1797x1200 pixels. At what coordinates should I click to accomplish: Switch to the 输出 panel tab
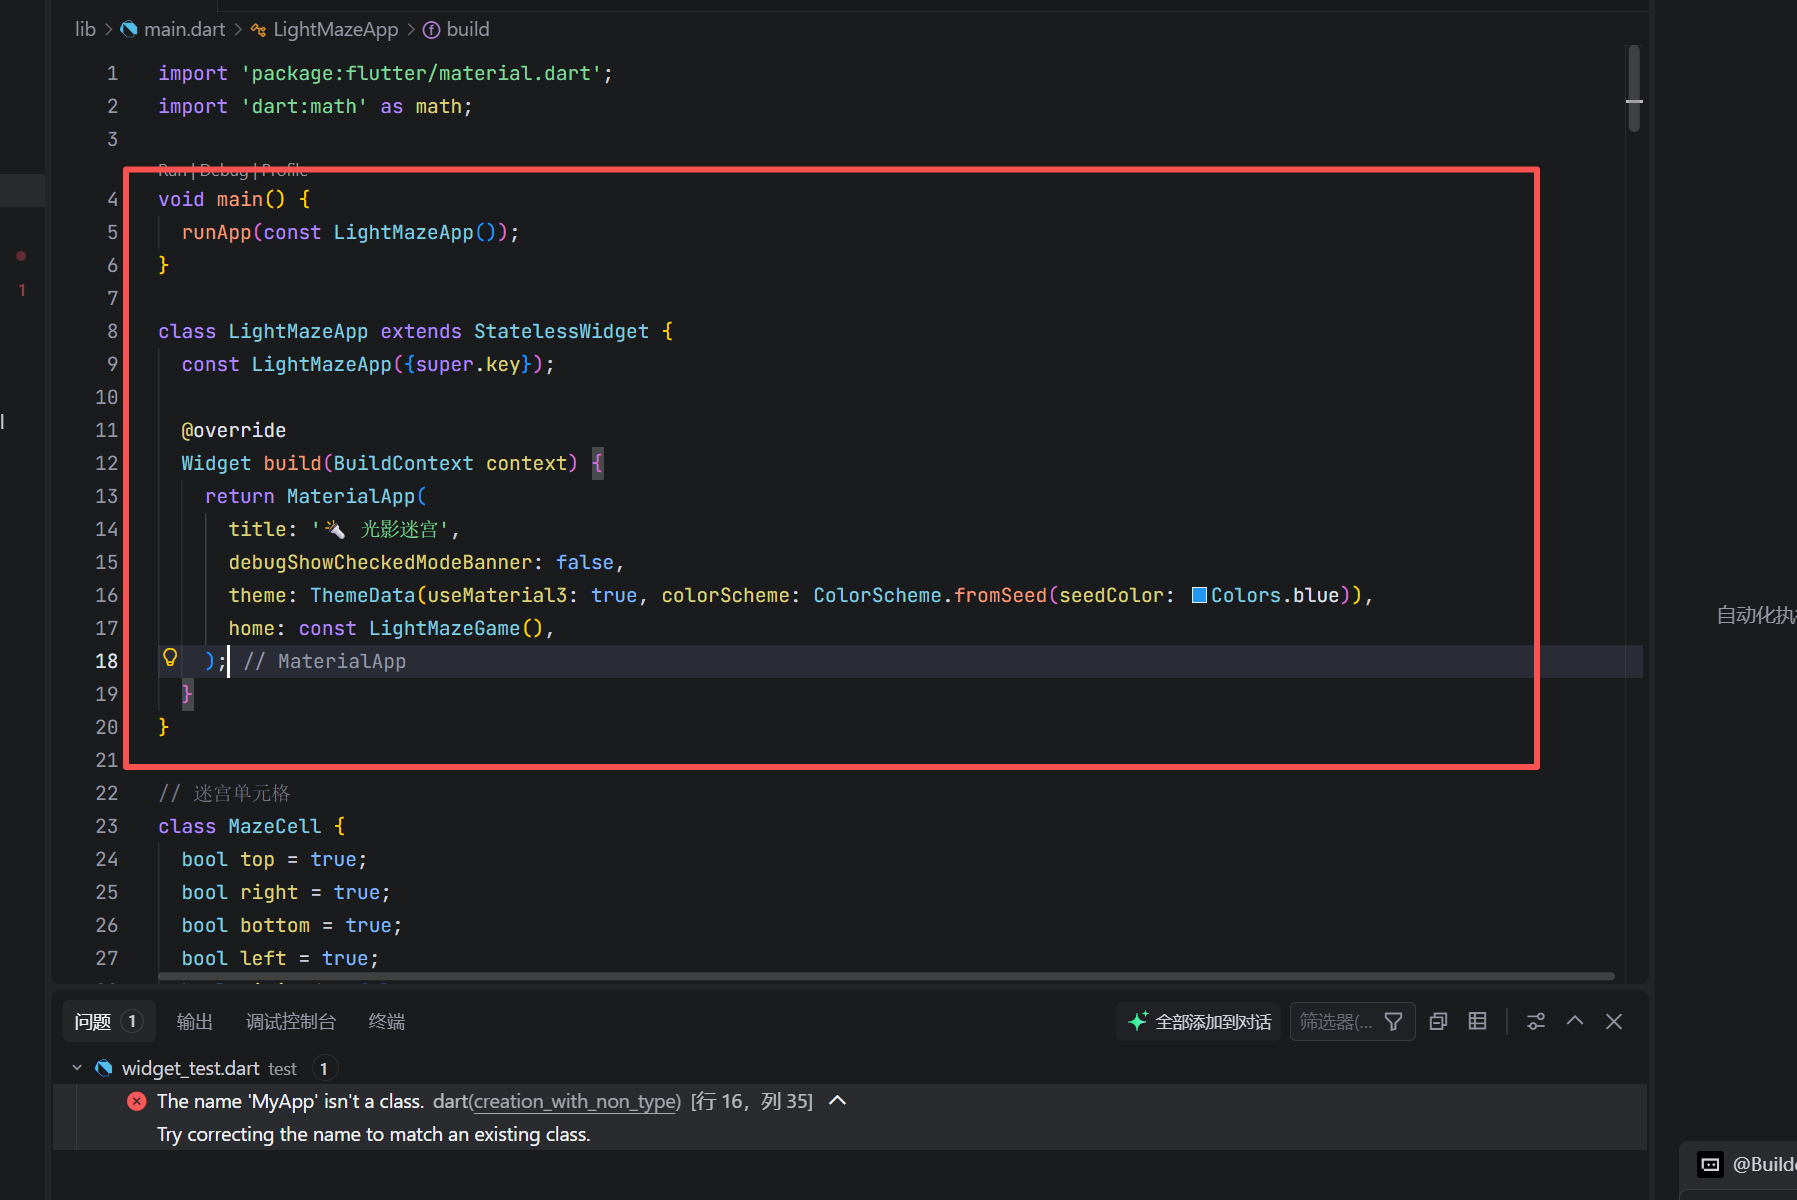(195, 1021)
